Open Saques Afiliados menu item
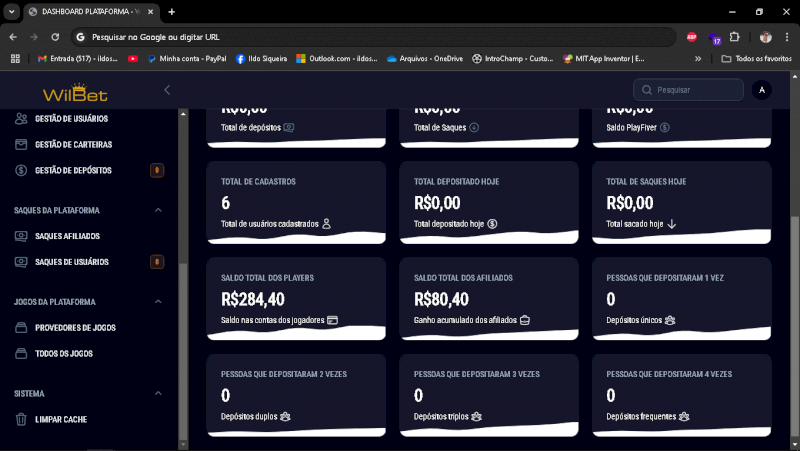800x451 pixels. (67, 237)
